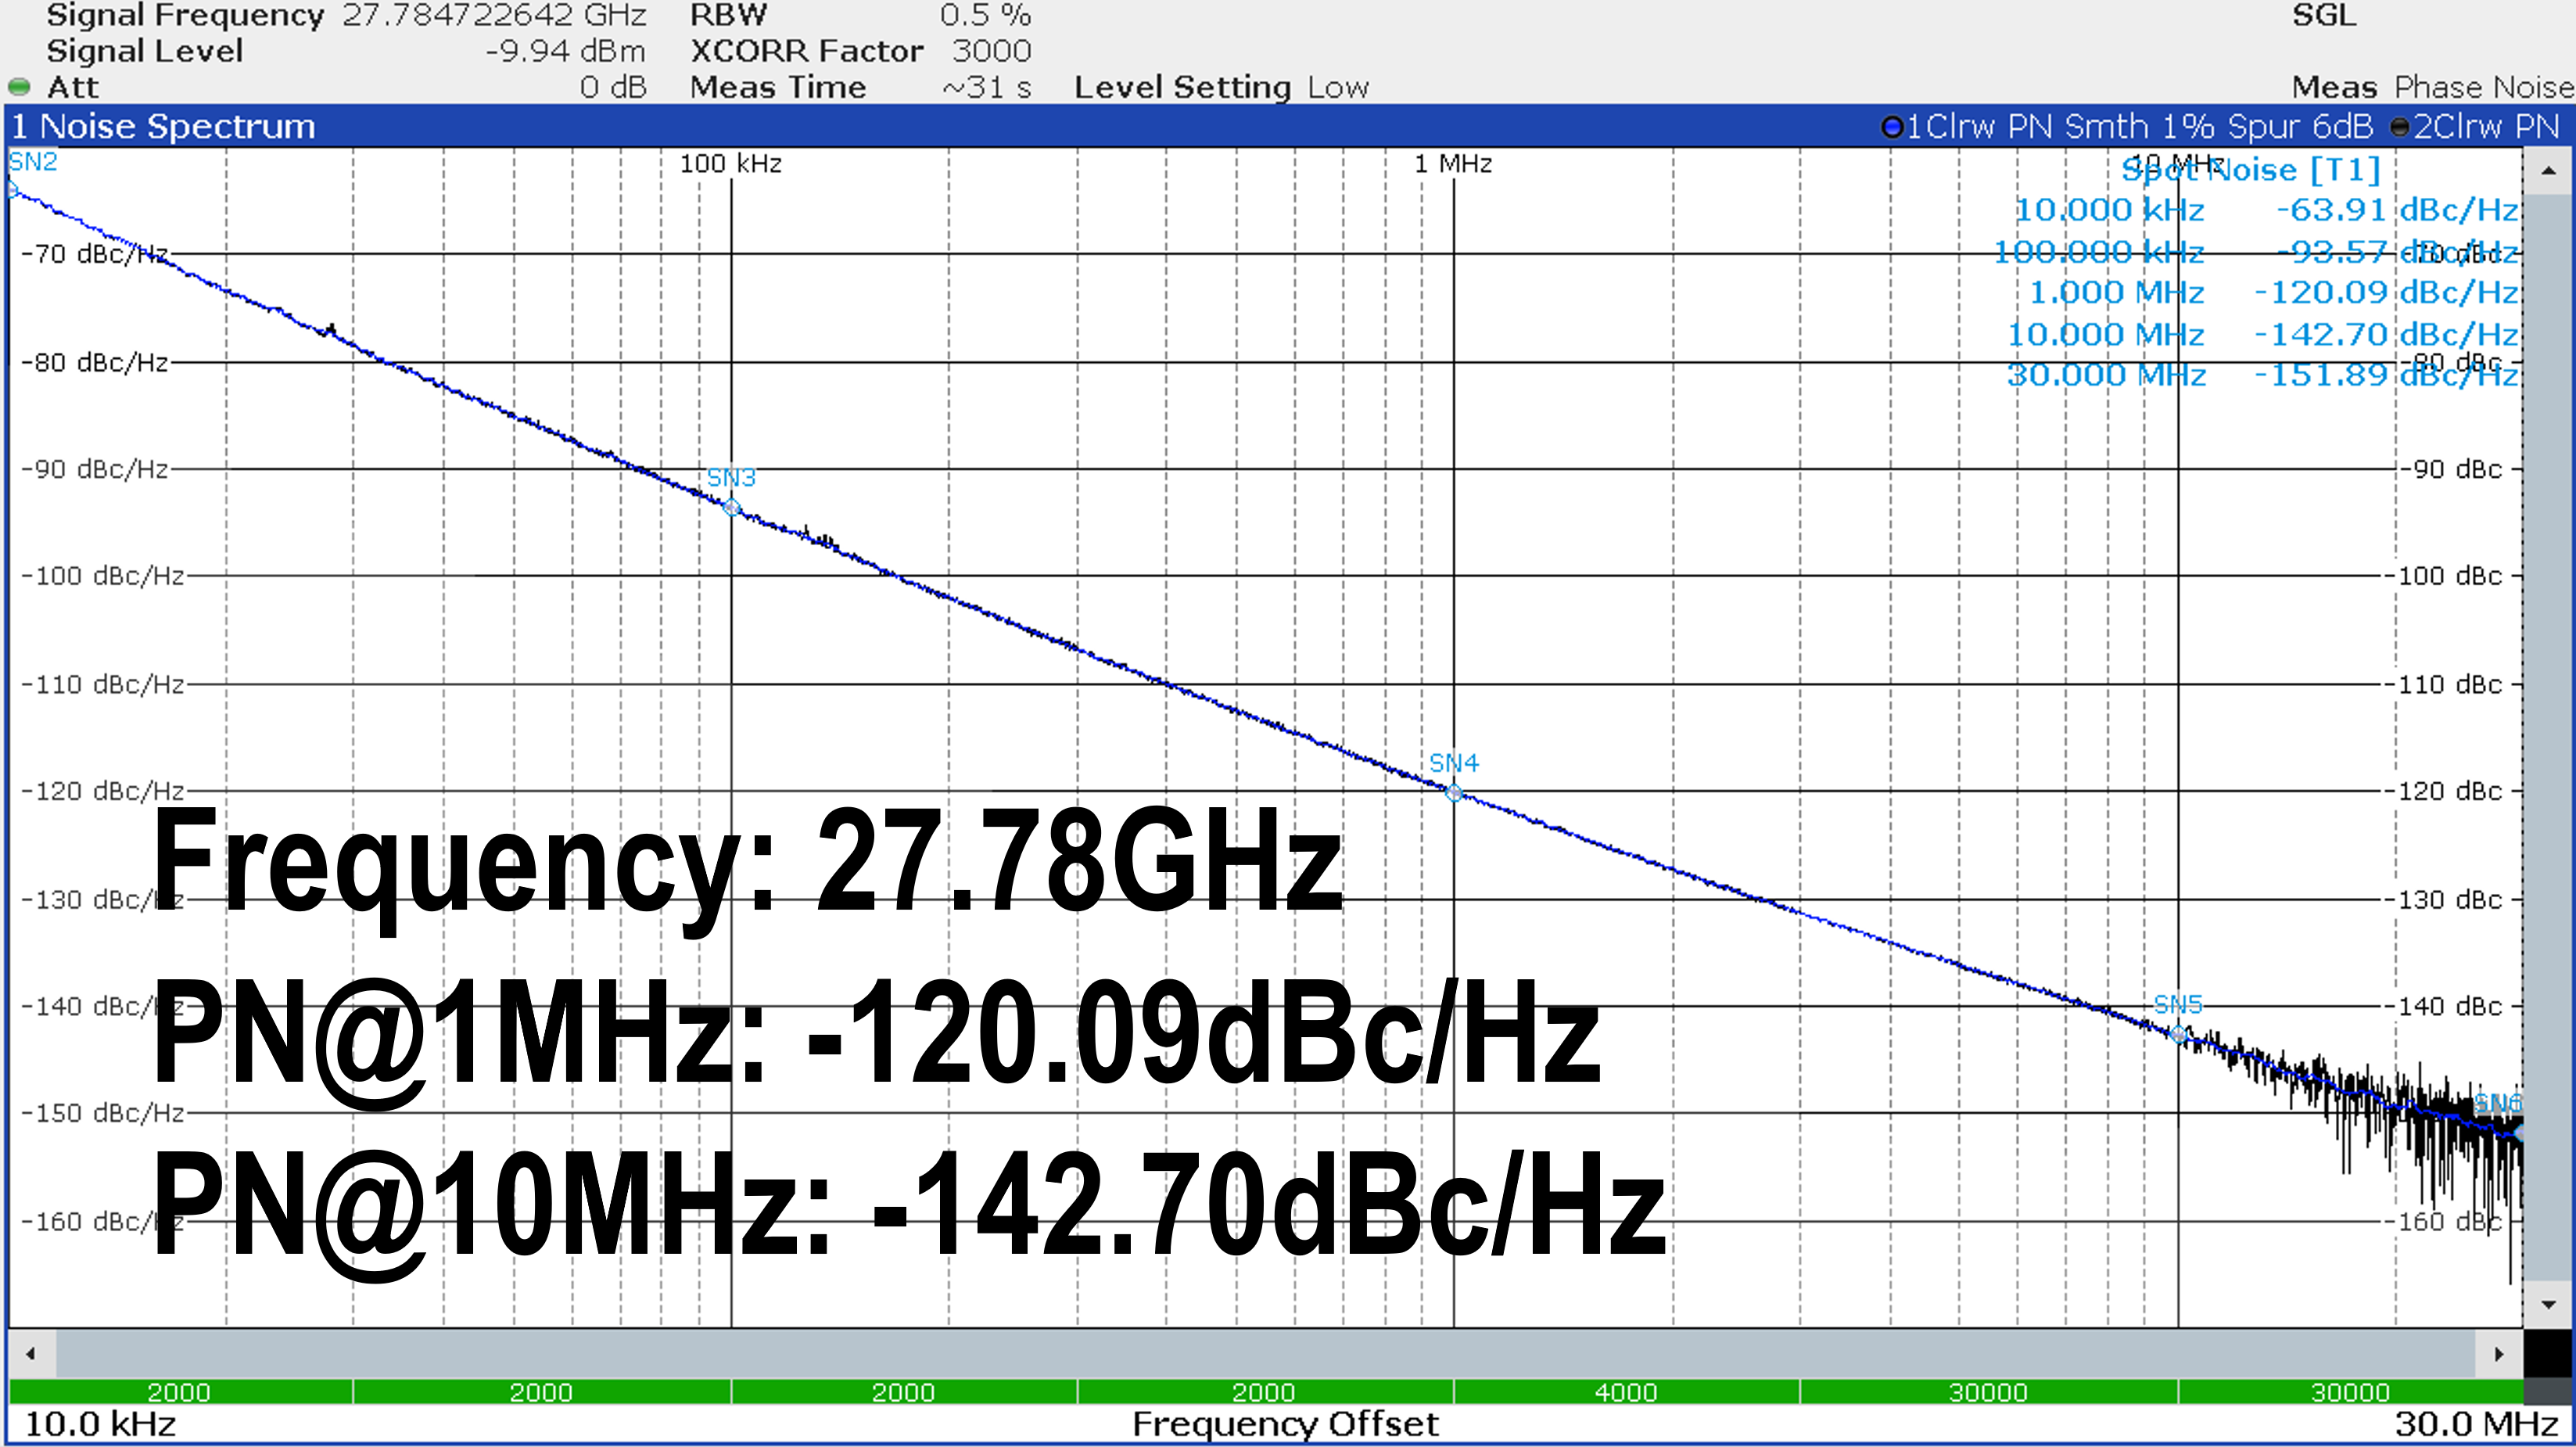Toggle trace 1Clrw PN Smth indicator
Screen dimensions: 2576x1447
click(x=1891, y=127)
